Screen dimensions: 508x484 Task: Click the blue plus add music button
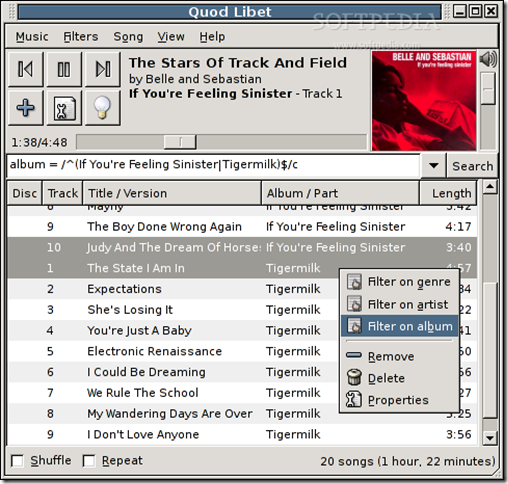[x=26, y=108]
